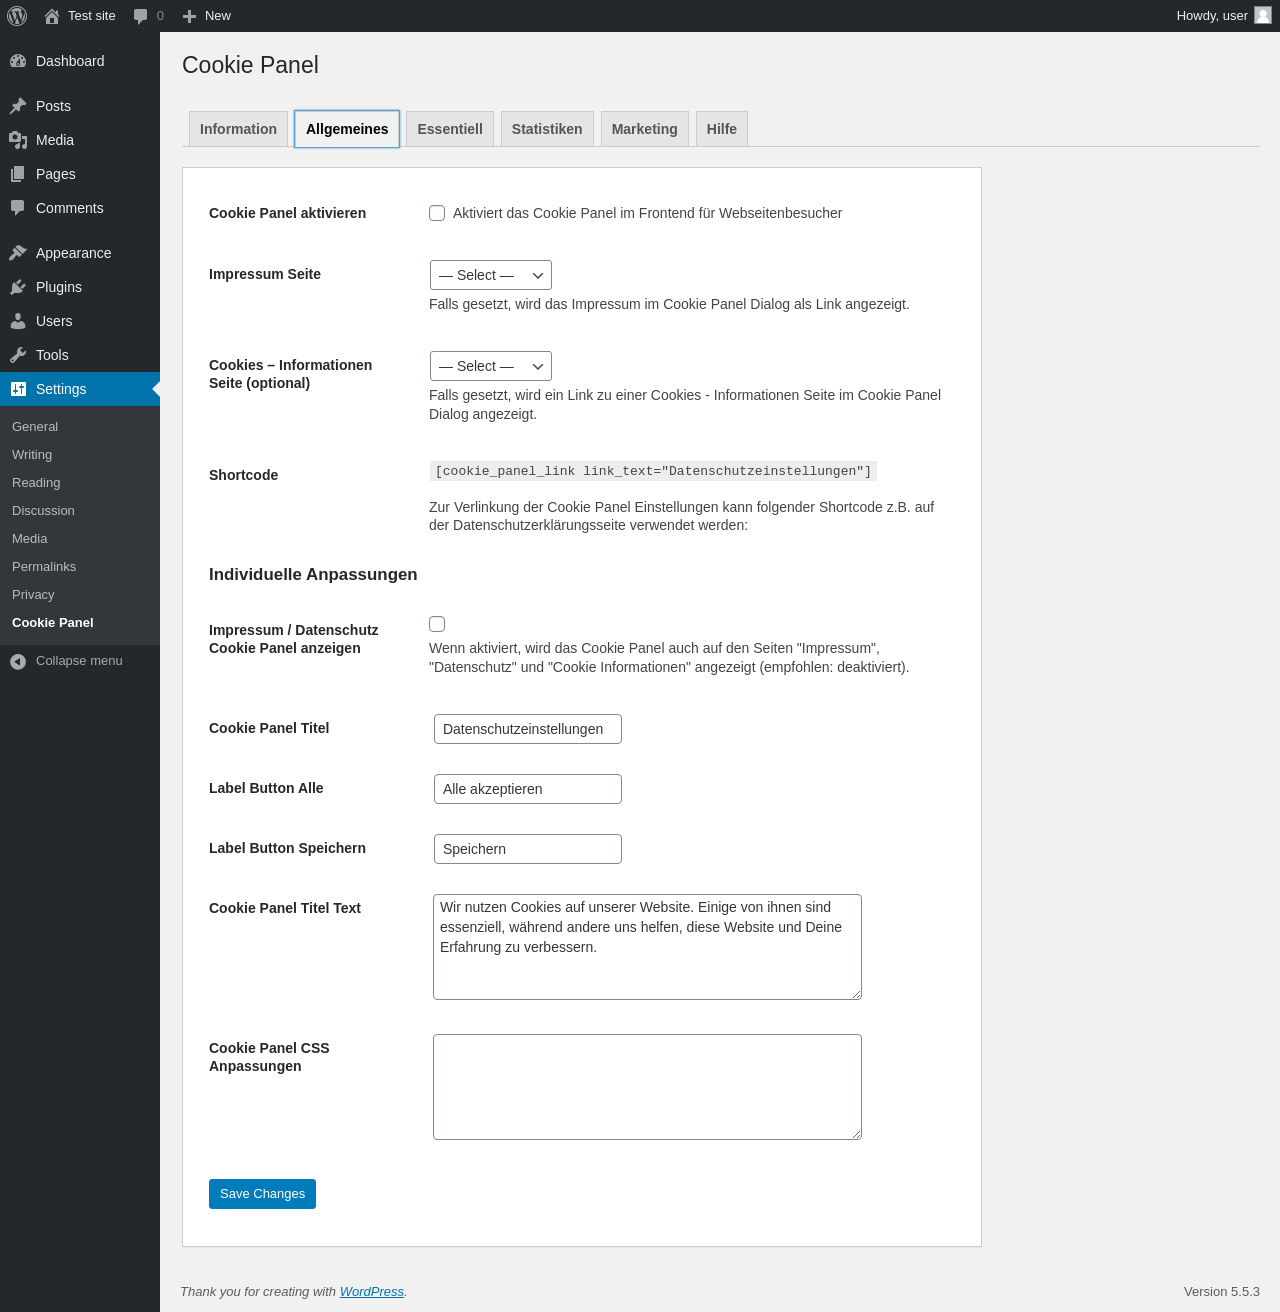Screen dimensions: 1280x1312
Task: Open the Cookies Informationen Seite select dropdown
Action: point(491,366)
